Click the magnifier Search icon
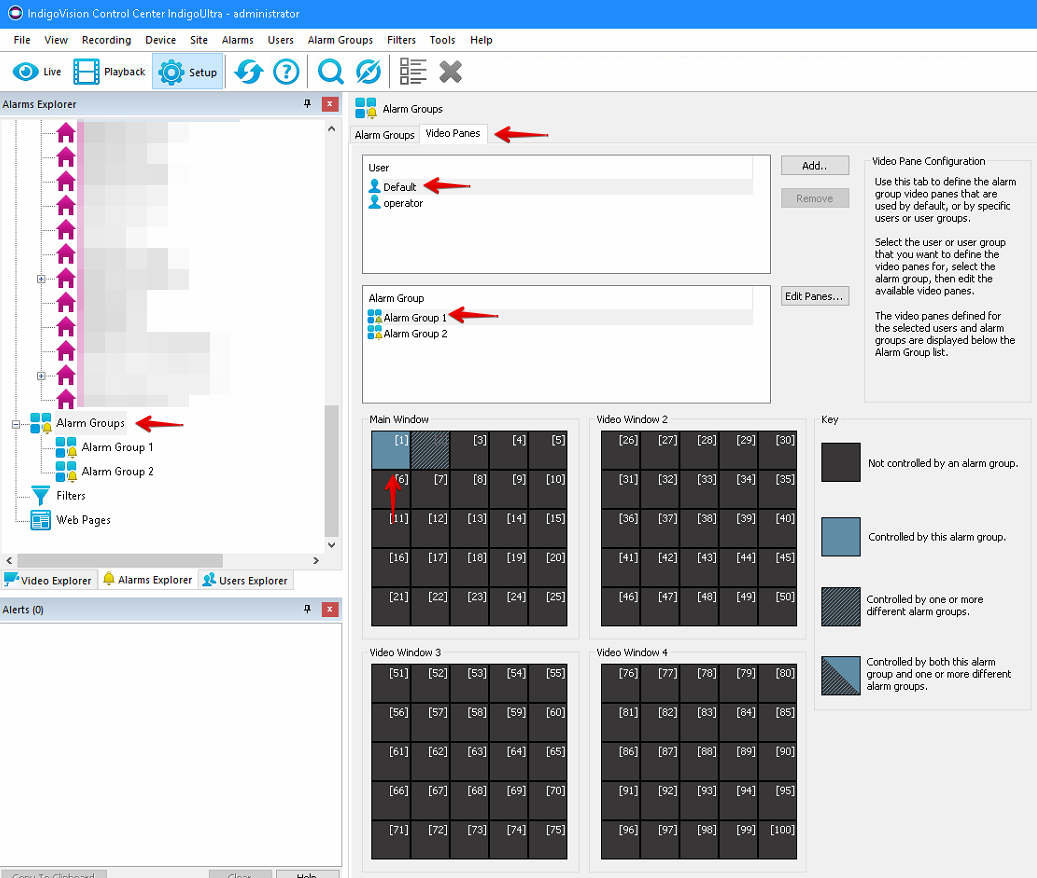Screen dimensions: 1037x878 point(331,71)
